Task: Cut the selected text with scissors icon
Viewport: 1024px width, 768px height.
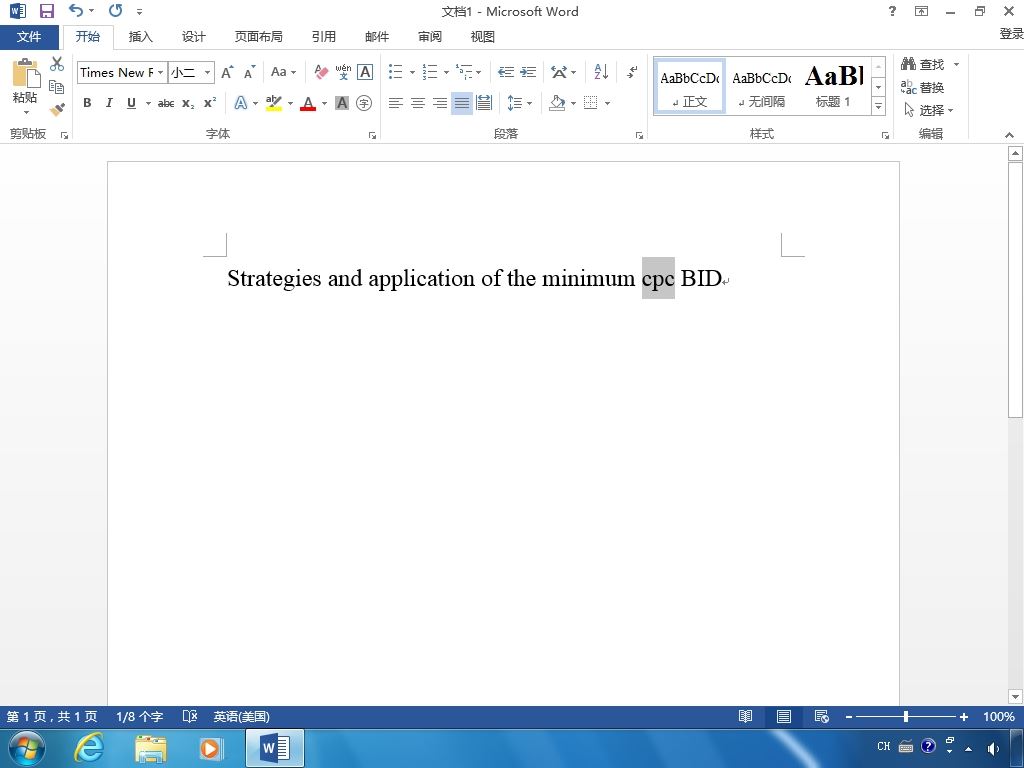Action: 57,63
